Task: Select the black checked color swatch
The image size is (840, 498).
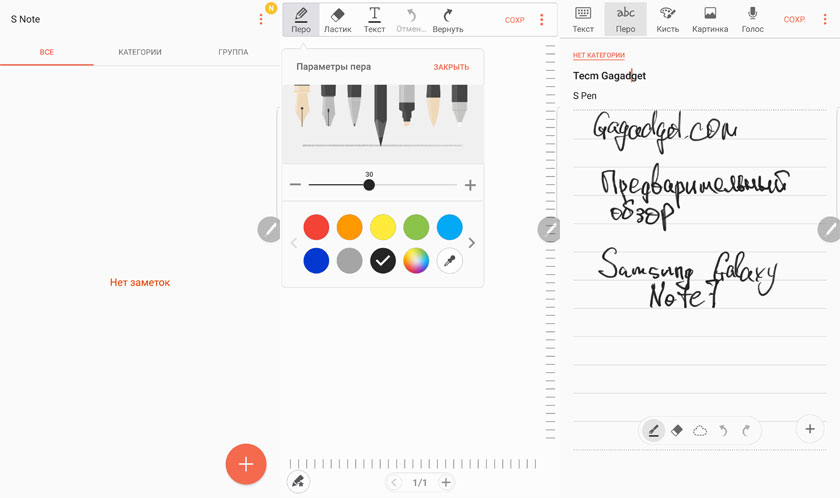Action: pyautogui.click(x=382, y=261)
